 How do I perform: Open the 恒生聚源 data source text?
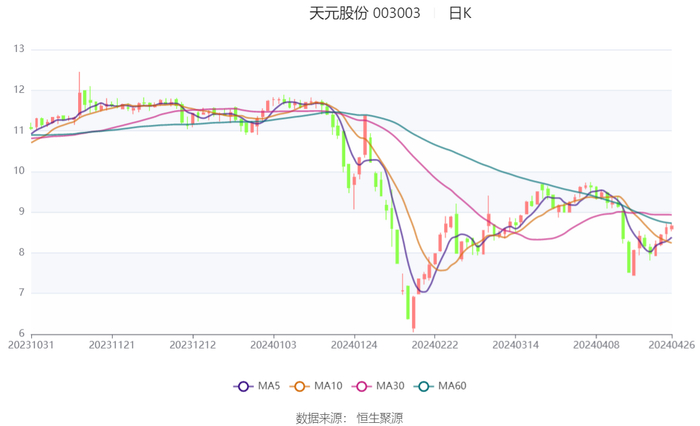pos(379,418)
